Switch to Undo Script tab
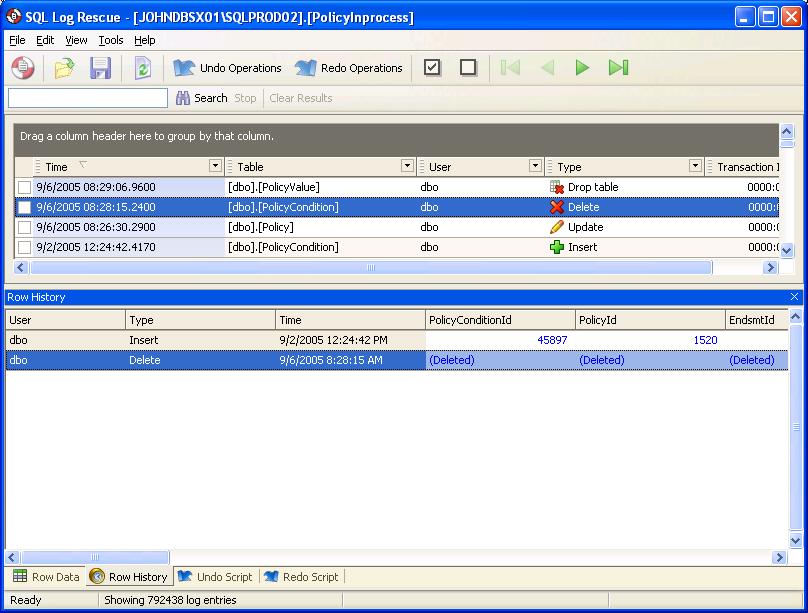Screen dimensions: 808x613 pos(215,576)
